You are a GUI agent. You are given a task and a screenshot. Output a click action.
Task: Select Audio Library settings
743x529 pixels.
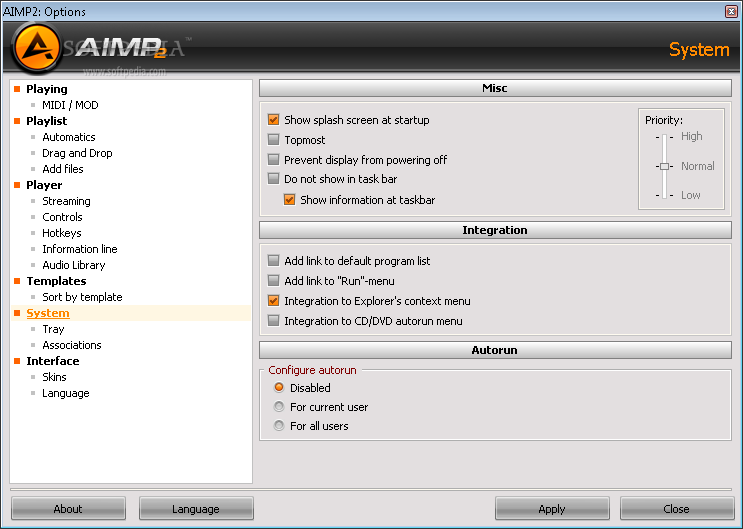click(x=73, y=265)
